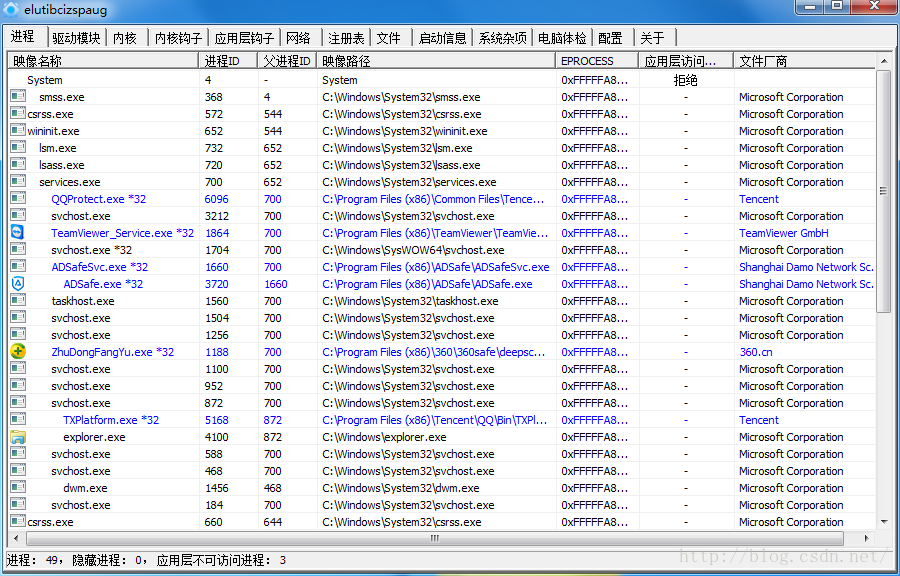Viewport: 900px width, 576px height.
Task: Click the 360.cn vendor cell
Action: (755, 352)
